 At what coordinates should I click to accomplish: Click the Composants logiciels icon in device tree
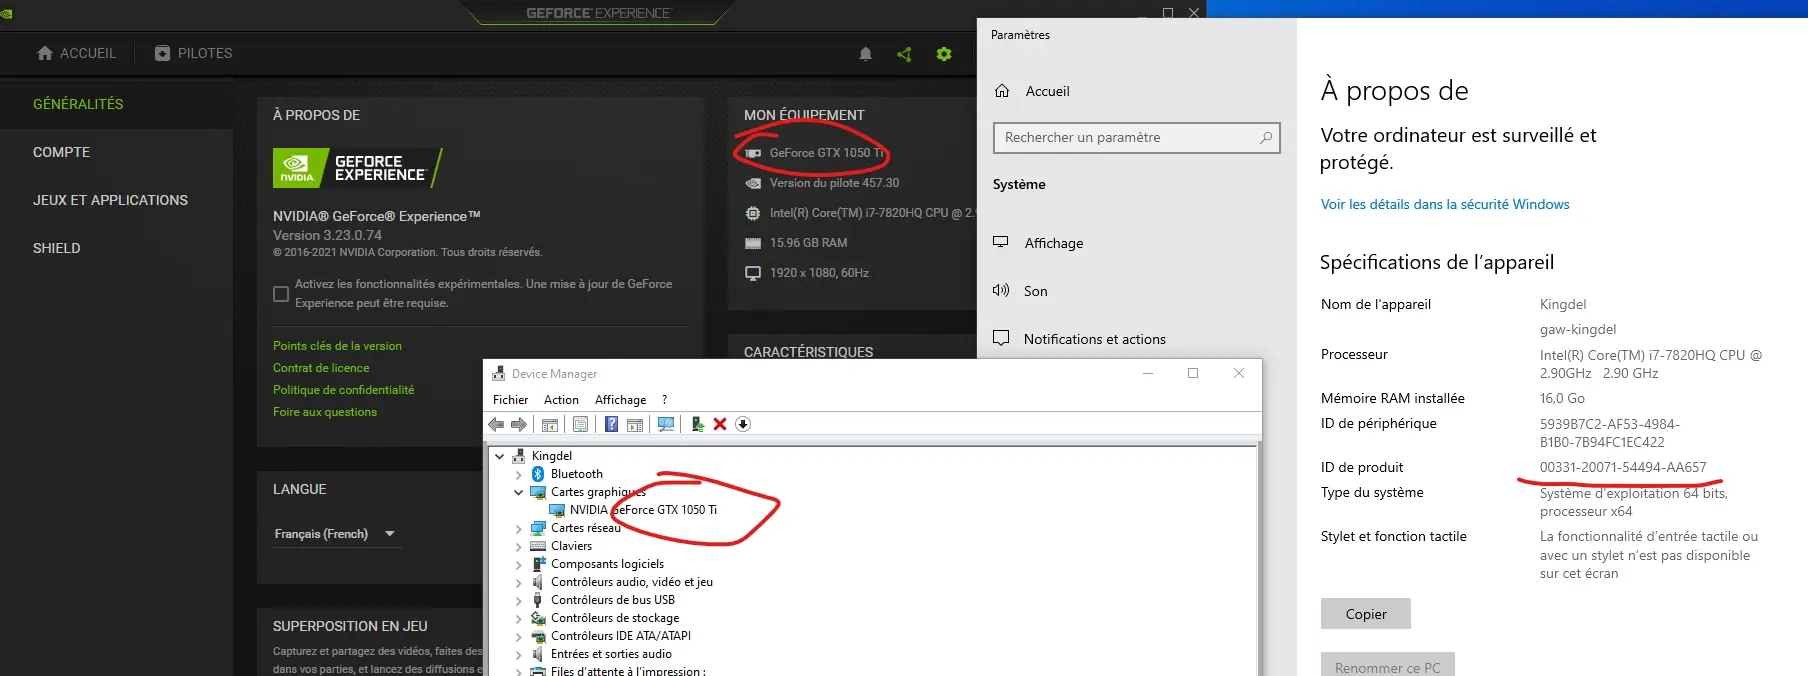point(538,564)
